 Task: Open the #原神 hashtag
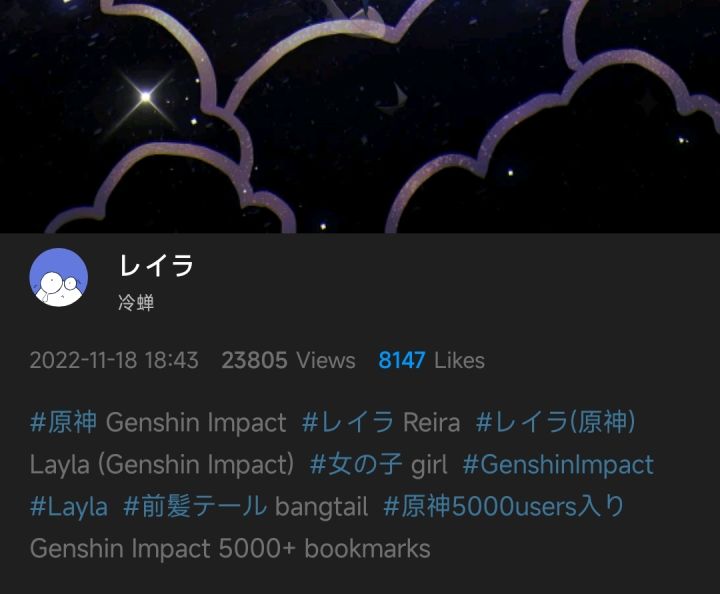63,422
